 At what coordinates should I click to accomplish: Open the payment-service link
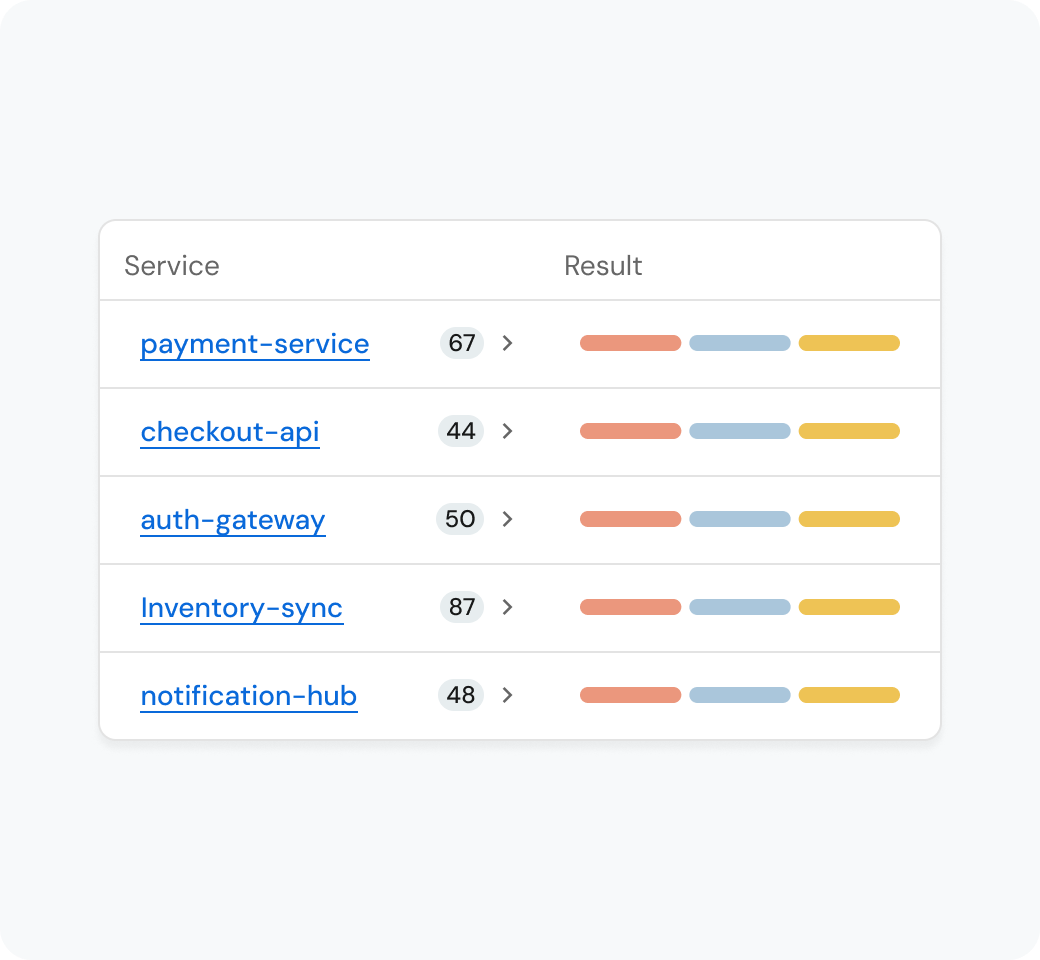click(x=255, y=344)
